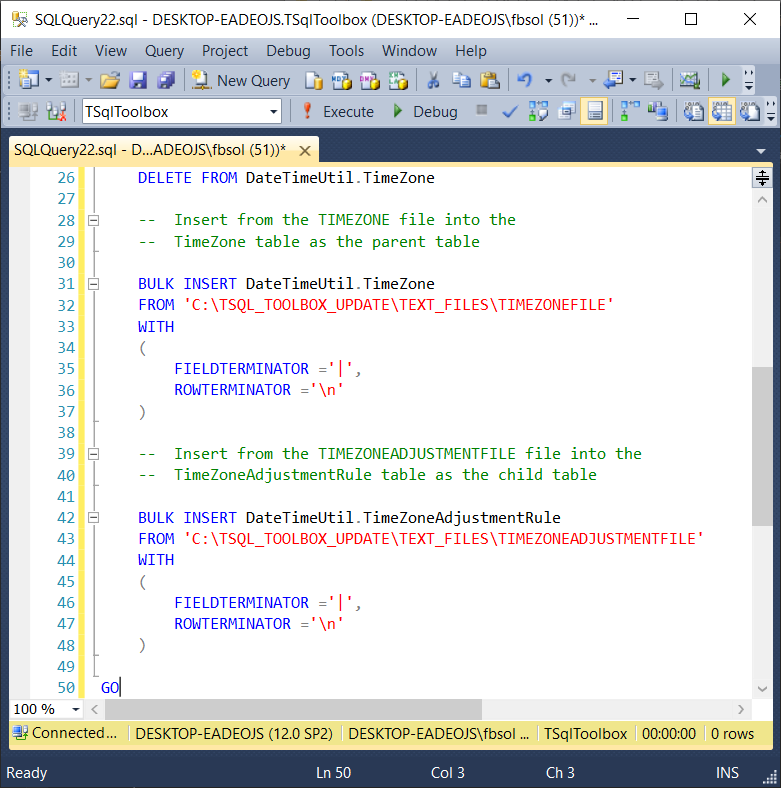Save the current query with disk icon
The image size is (781, 788).
[138, 80]
